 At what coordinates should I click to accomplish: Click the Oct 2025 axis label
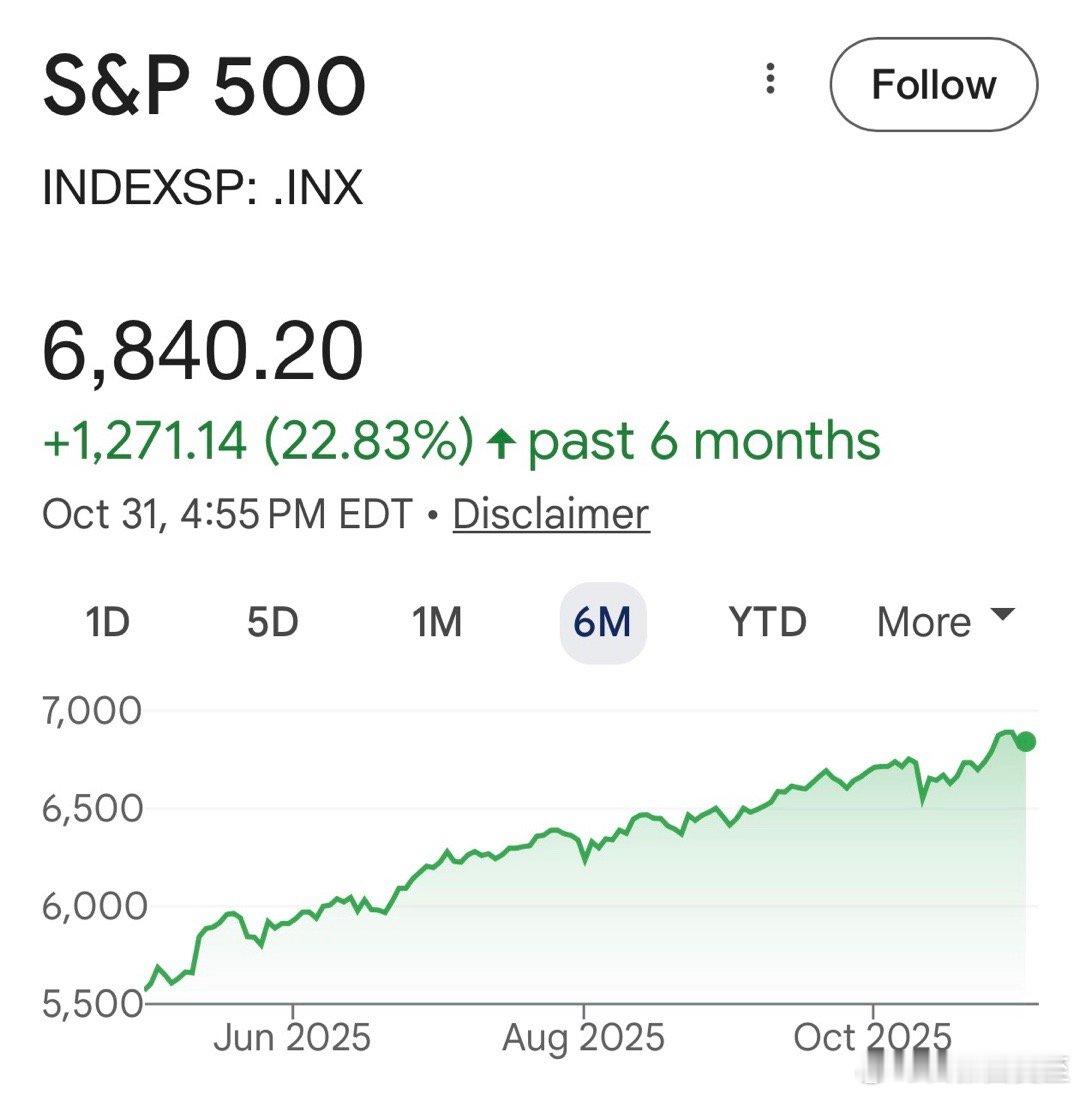(873, 1037)
